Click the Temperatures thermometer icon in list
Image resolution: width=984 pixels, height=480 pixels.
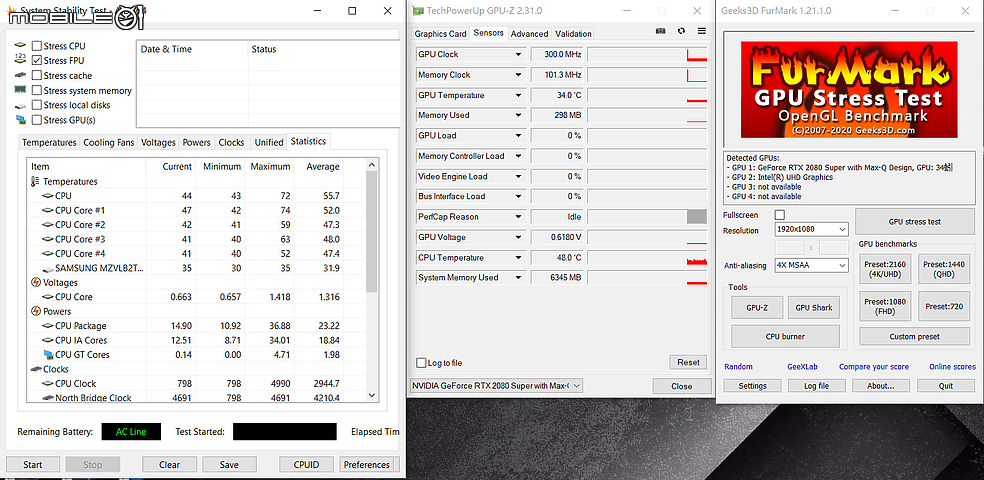(x=35, y=181)
